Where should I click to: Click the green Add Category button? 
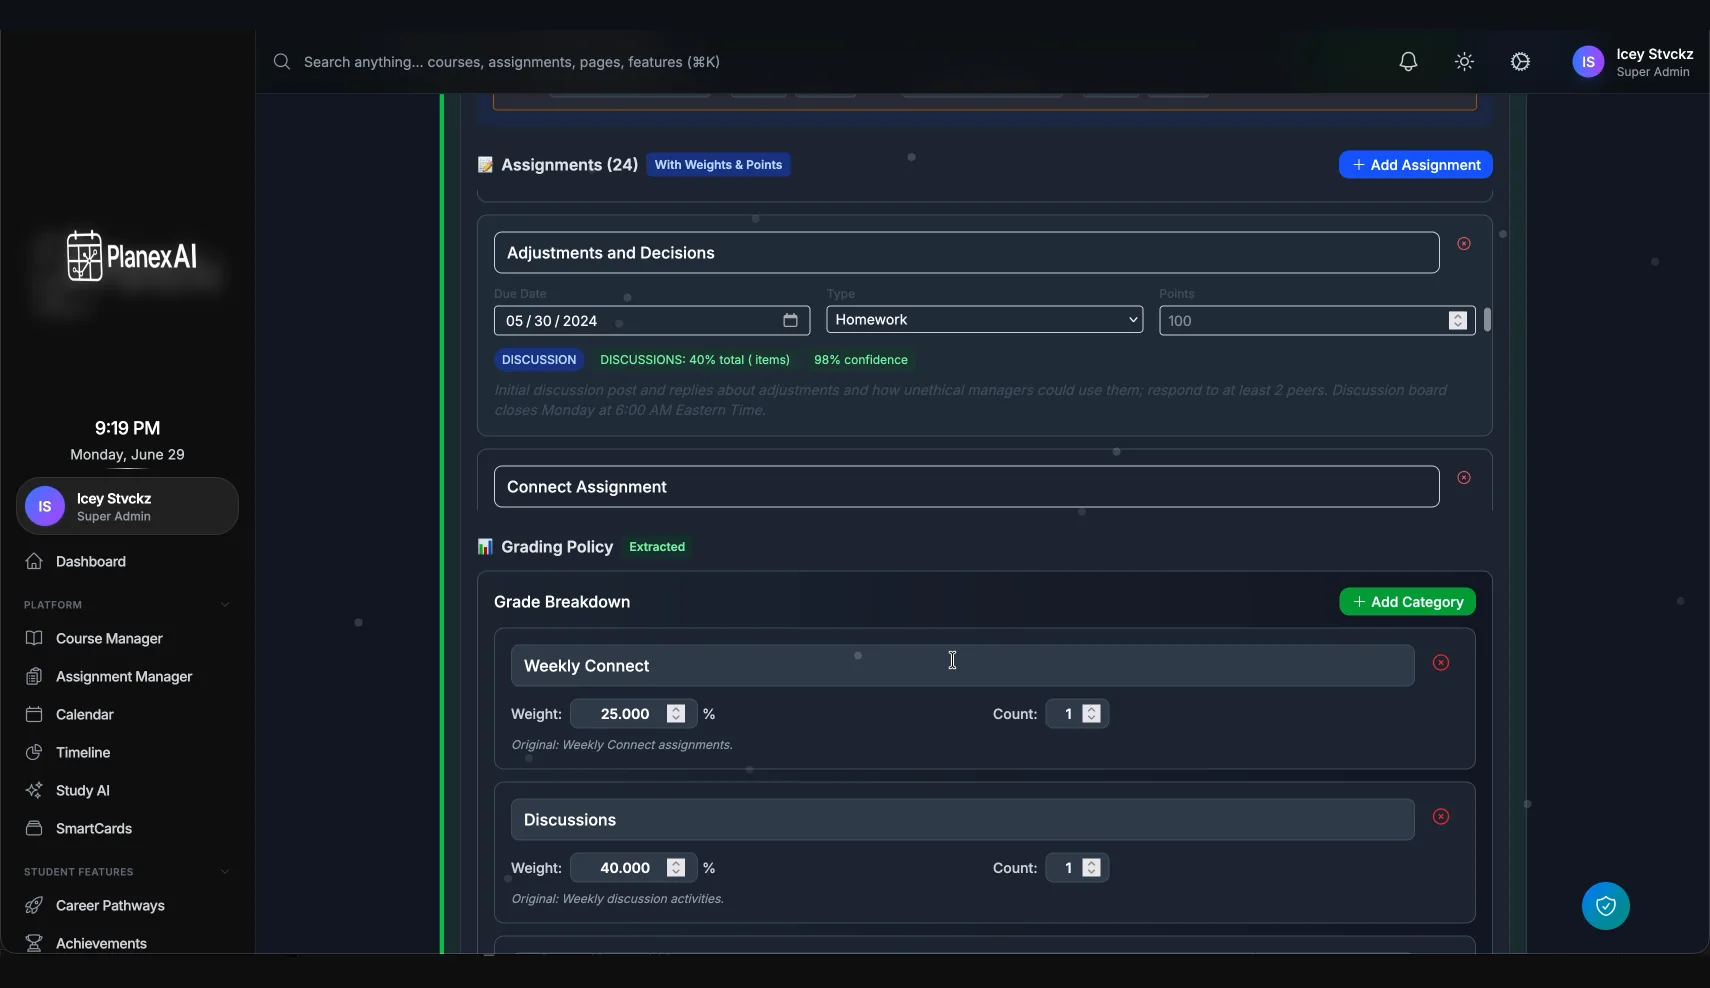click(x=1407, y=602)
